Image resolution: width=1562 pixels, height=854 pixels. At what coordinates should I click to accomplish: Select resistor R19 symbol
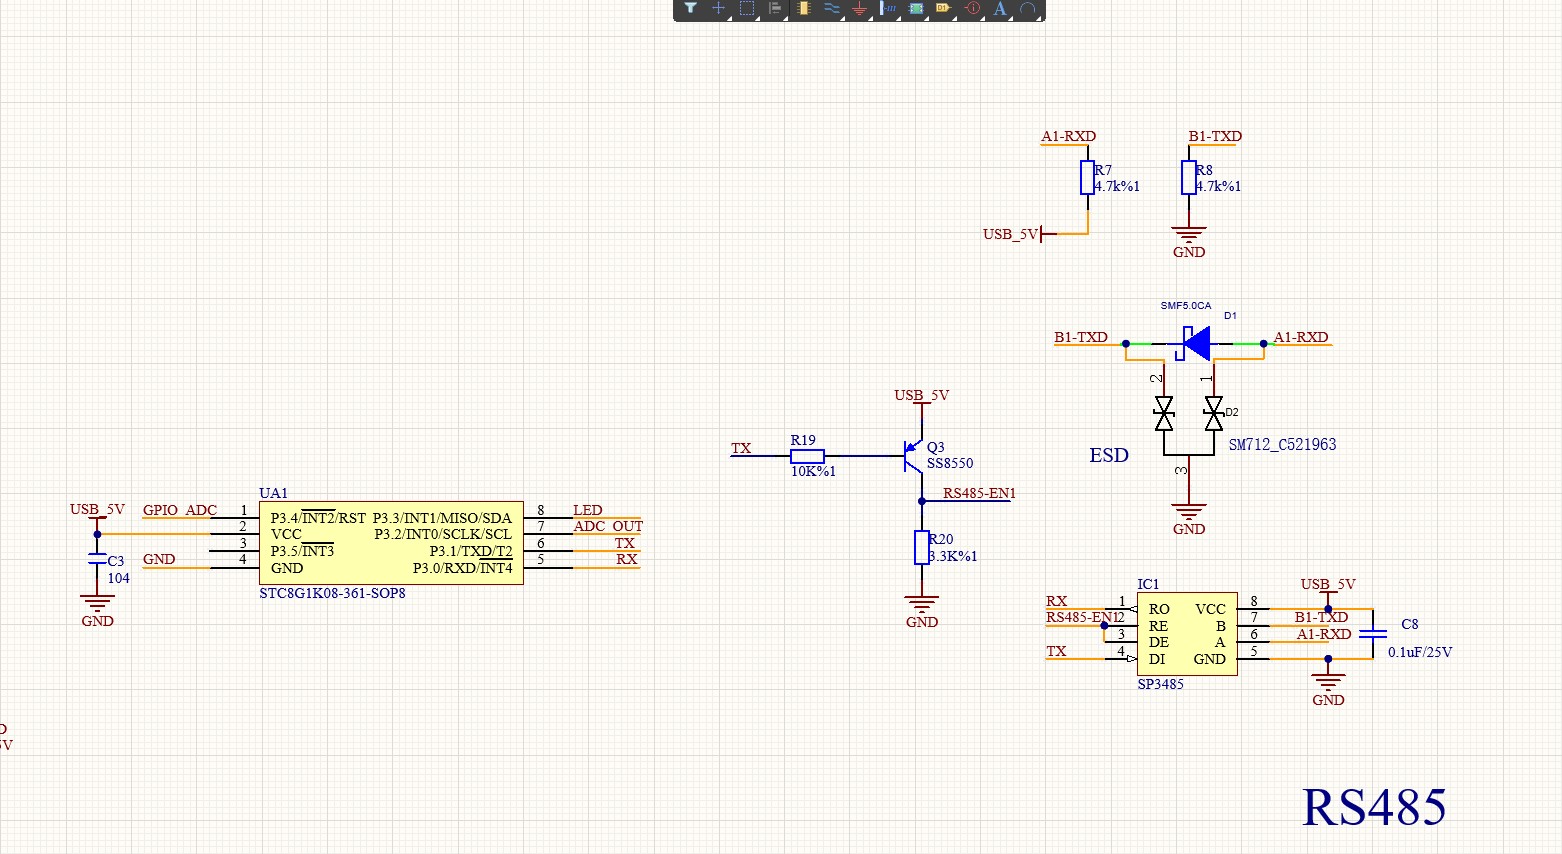point(807,456)
